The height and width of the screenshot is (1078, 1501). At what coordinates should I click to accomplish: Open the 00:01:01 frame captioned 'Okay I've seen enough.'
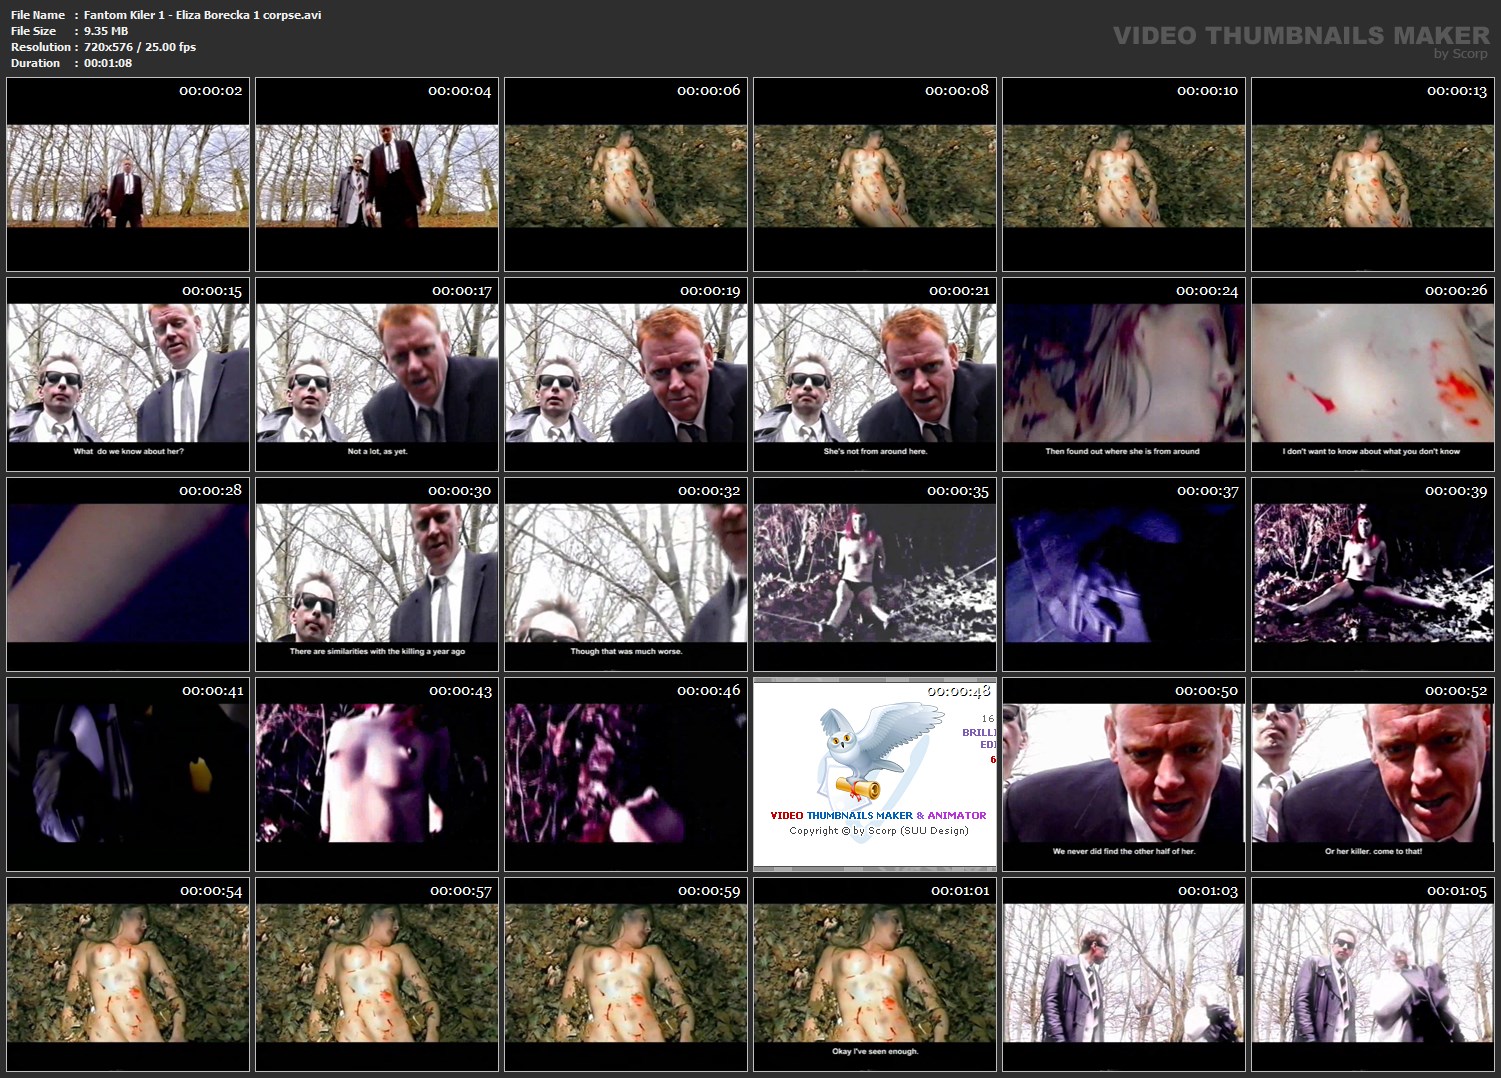[x=875, y=975]
